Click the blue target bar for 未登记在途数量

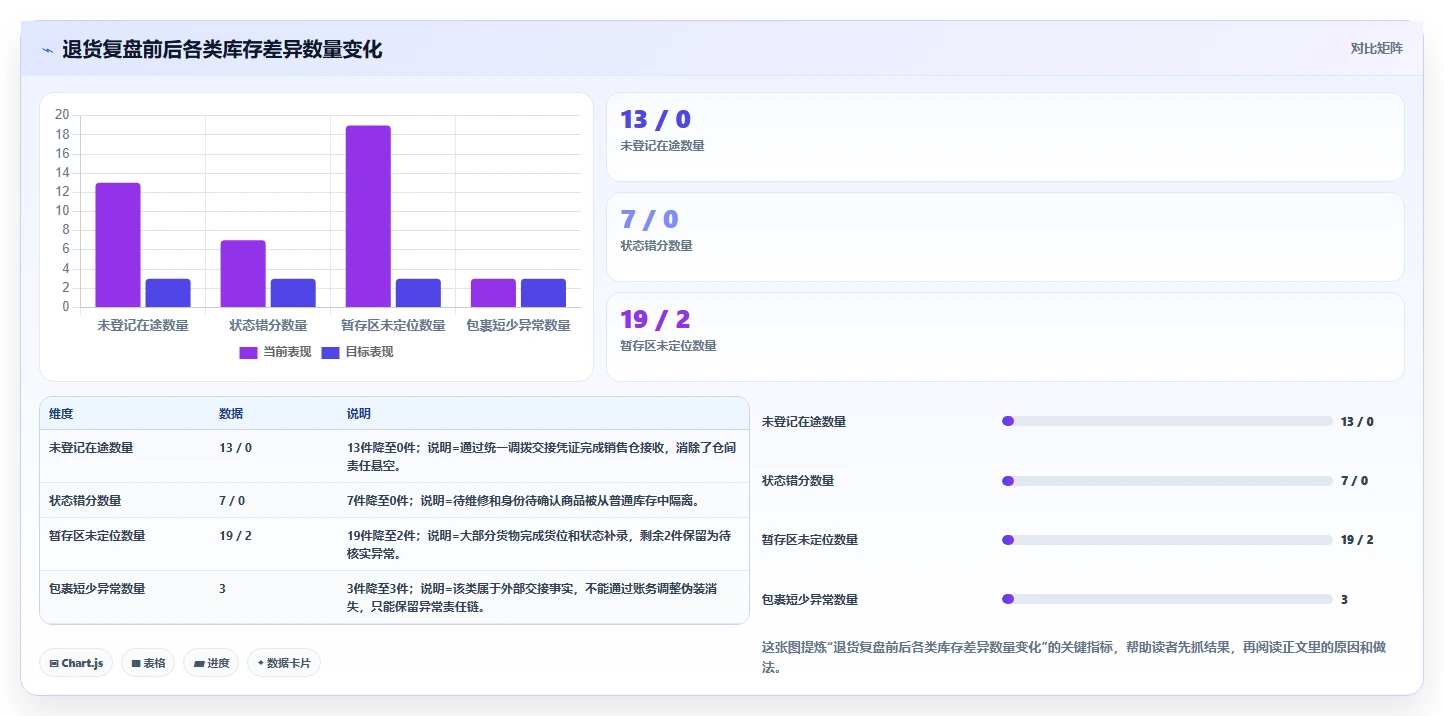pos(168,293)
